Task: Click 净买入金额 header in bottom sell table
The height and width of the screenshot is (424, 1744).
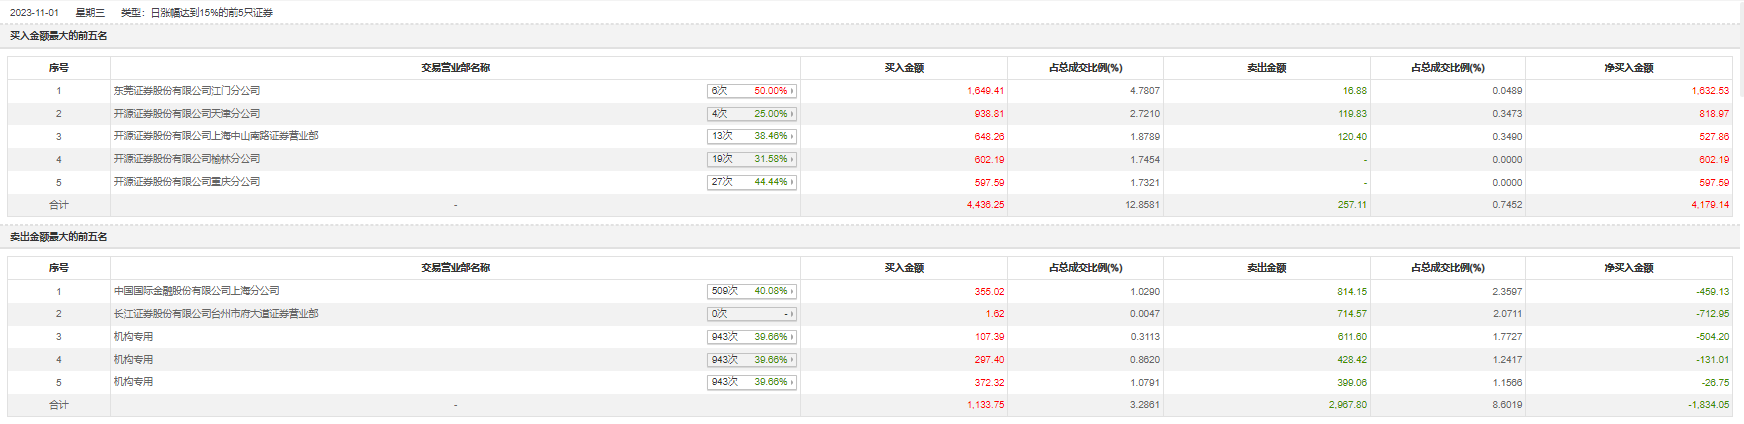Action: [x=1629, y=268]
